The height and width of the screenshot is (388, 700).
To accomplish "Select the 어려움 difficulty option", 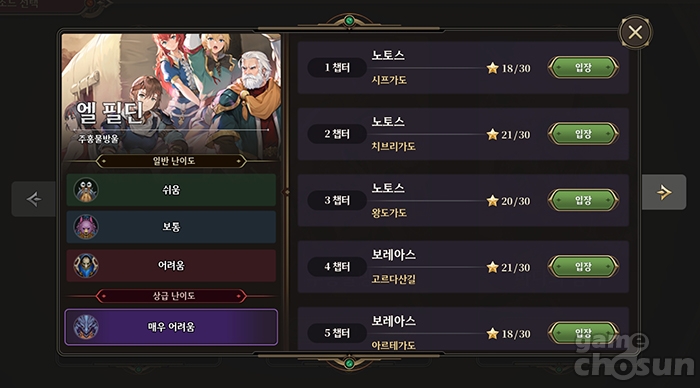I will click(x=171, y=266).
